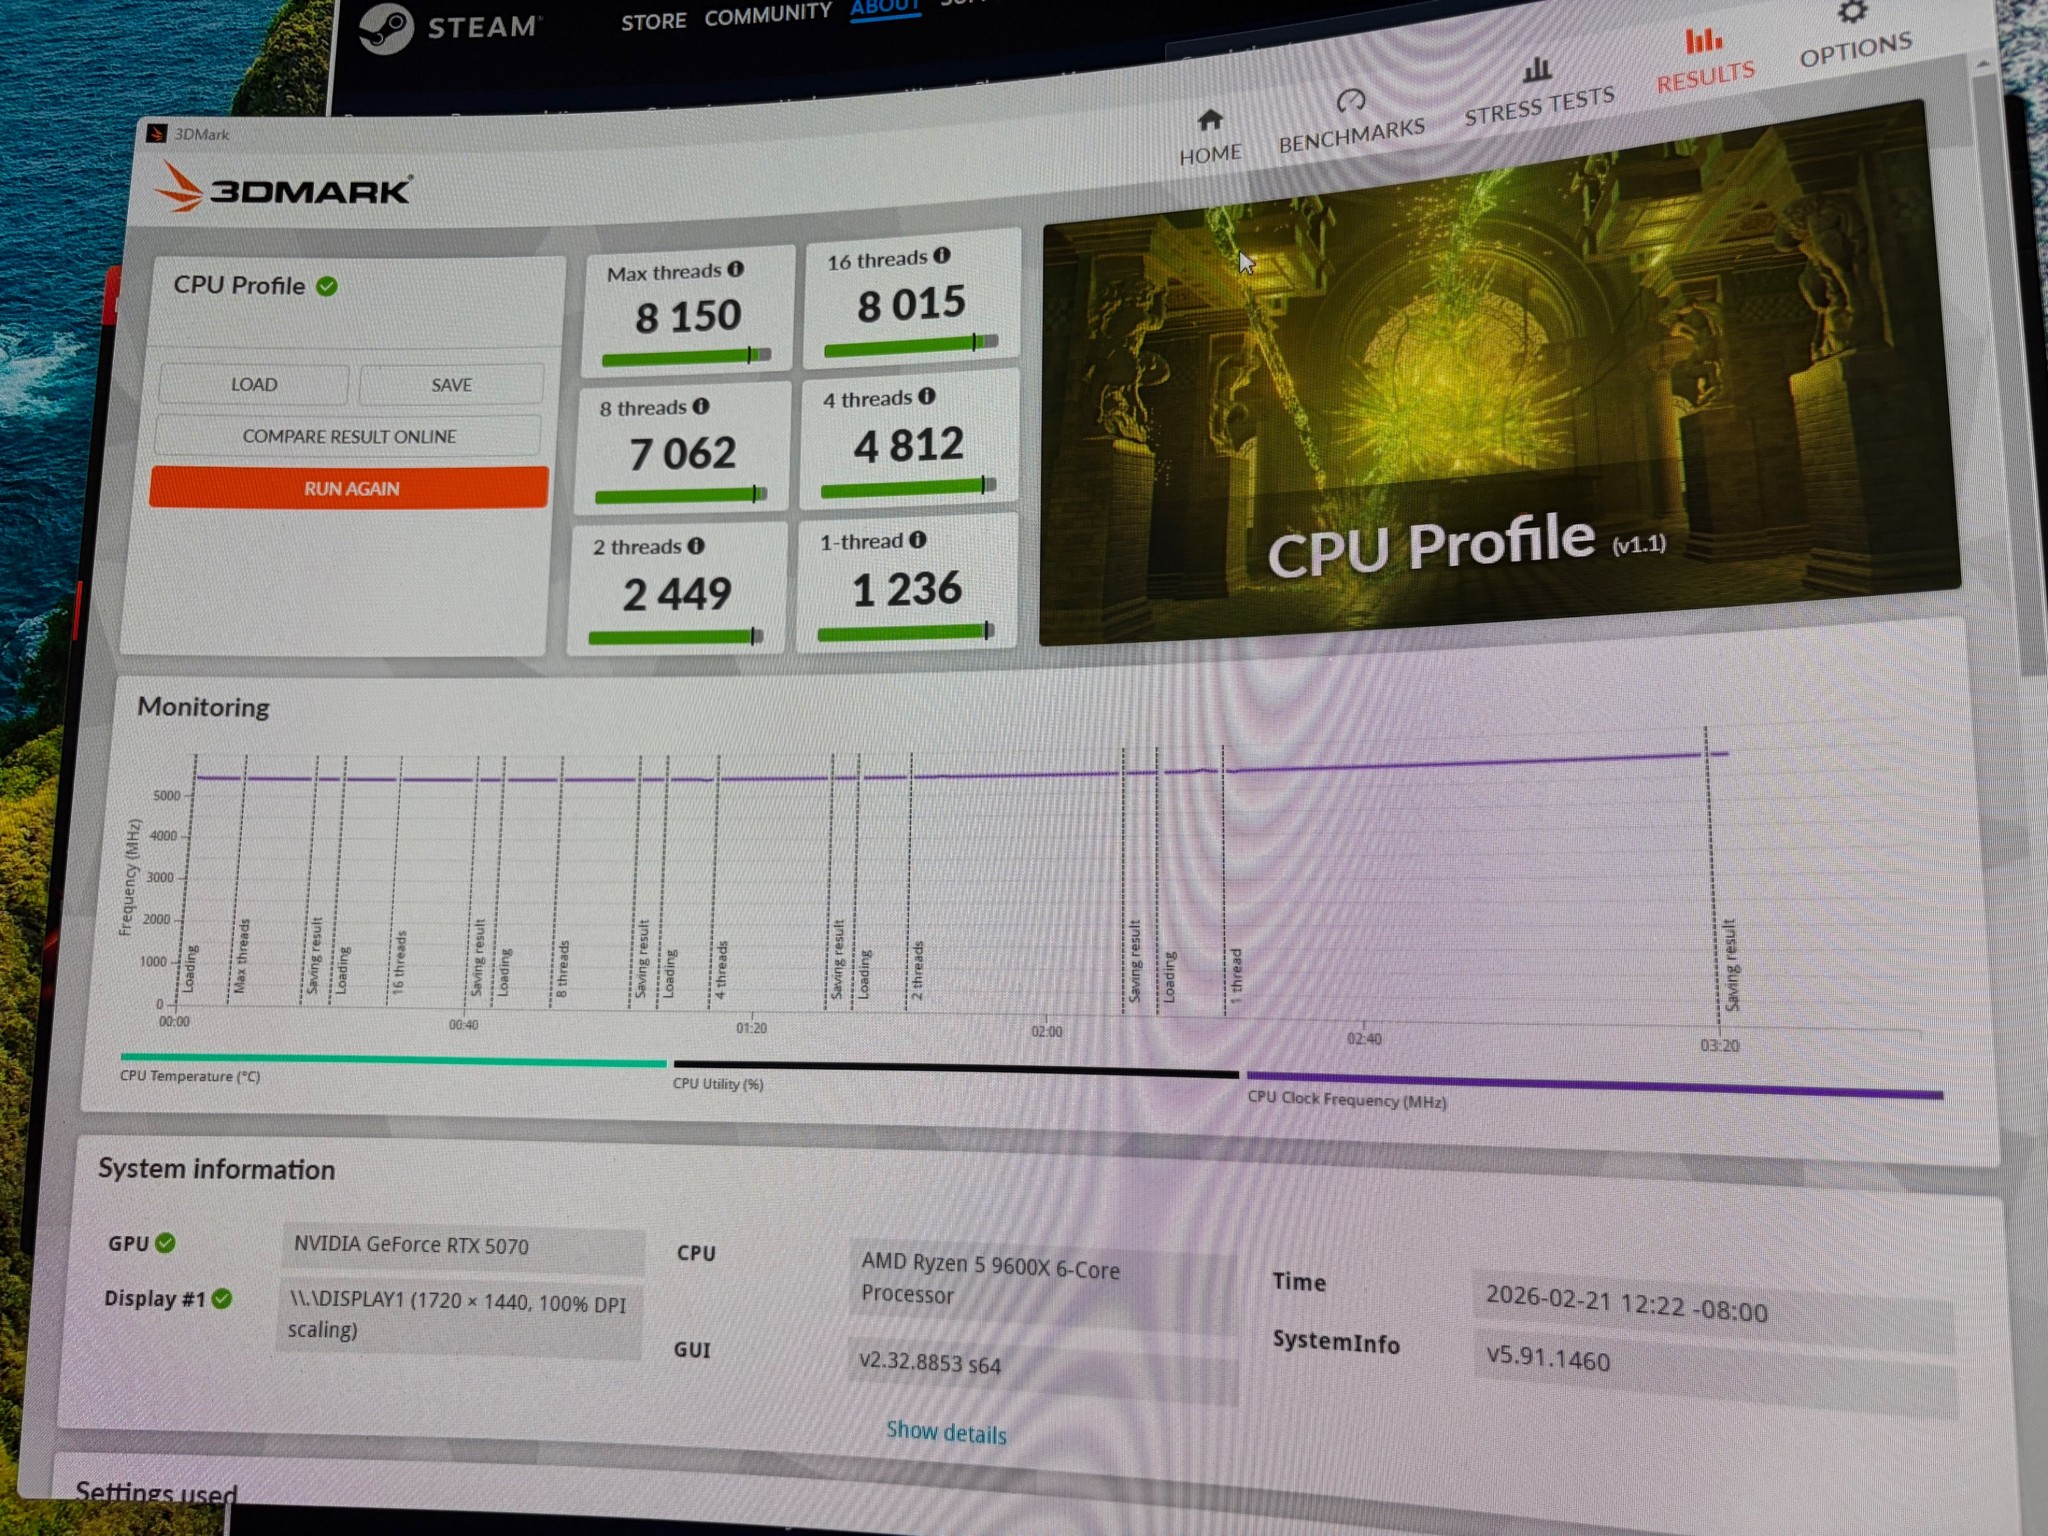Click the scroll-up arrow of the 3DMark scrollbar
The image size is (2048, 1536).
1982,63
